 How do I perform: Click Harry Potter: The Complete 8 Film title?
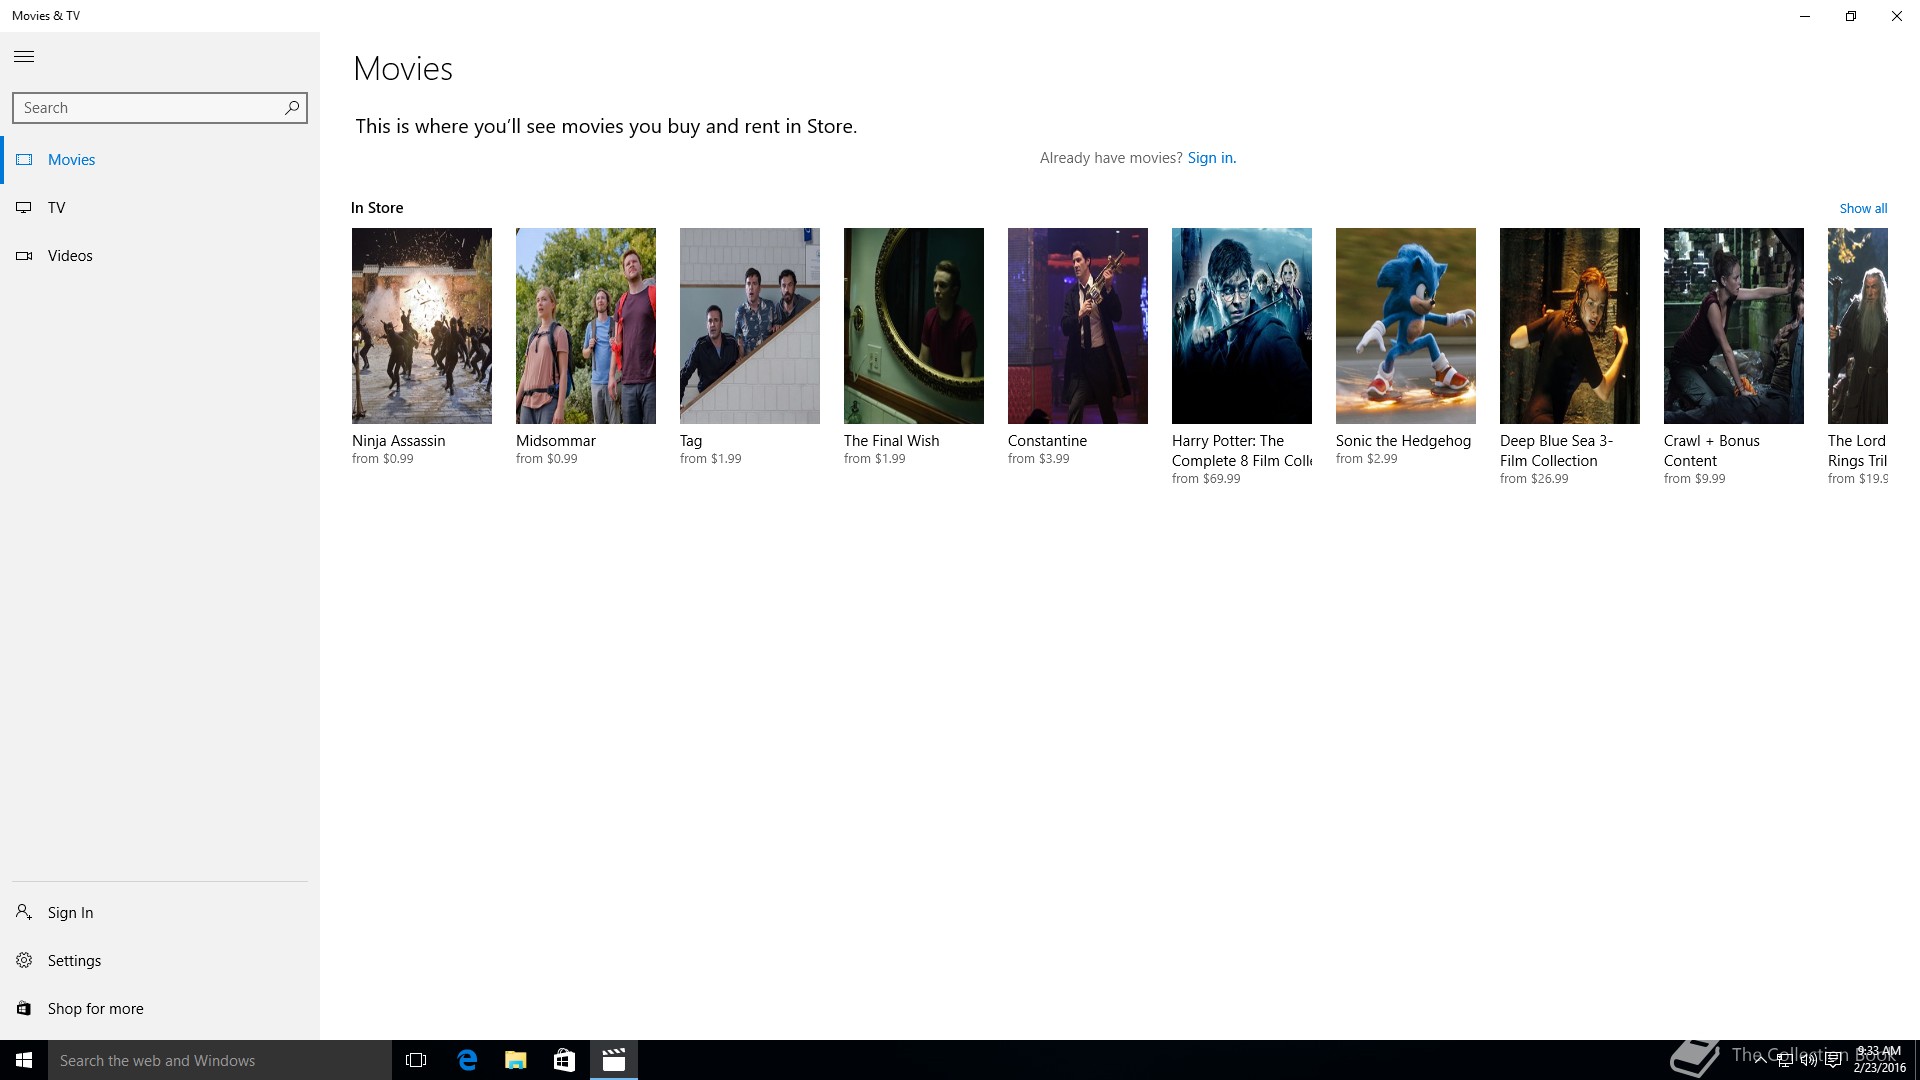click(1242, 451)
